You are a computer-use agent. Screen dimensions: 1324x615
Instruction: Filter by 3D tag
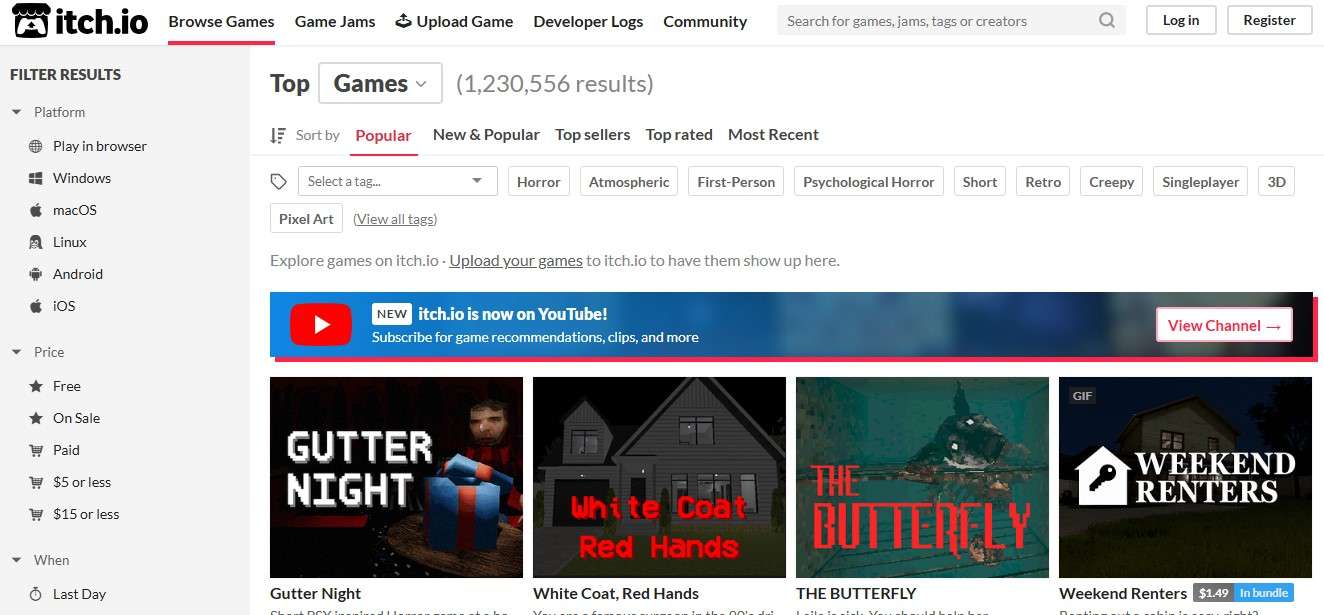(1276, 182)
